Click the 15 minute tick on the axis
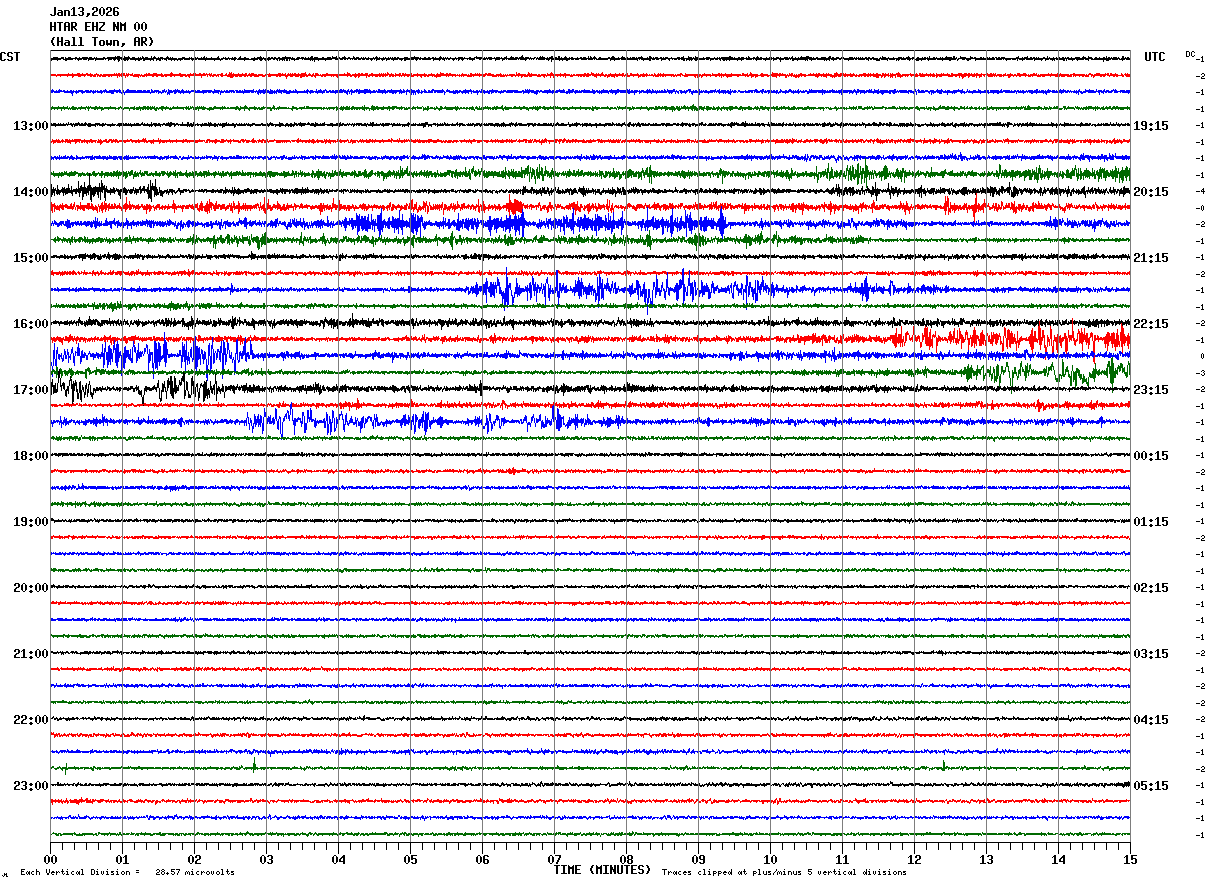1210x886 pixels. coord(1130,860)
